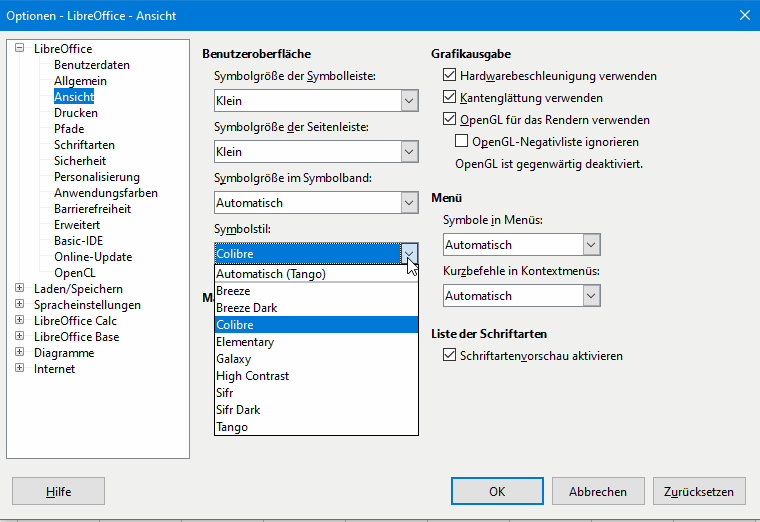Expand the Diagramme node
760x522 pixels.
click(x=19, y=352)
